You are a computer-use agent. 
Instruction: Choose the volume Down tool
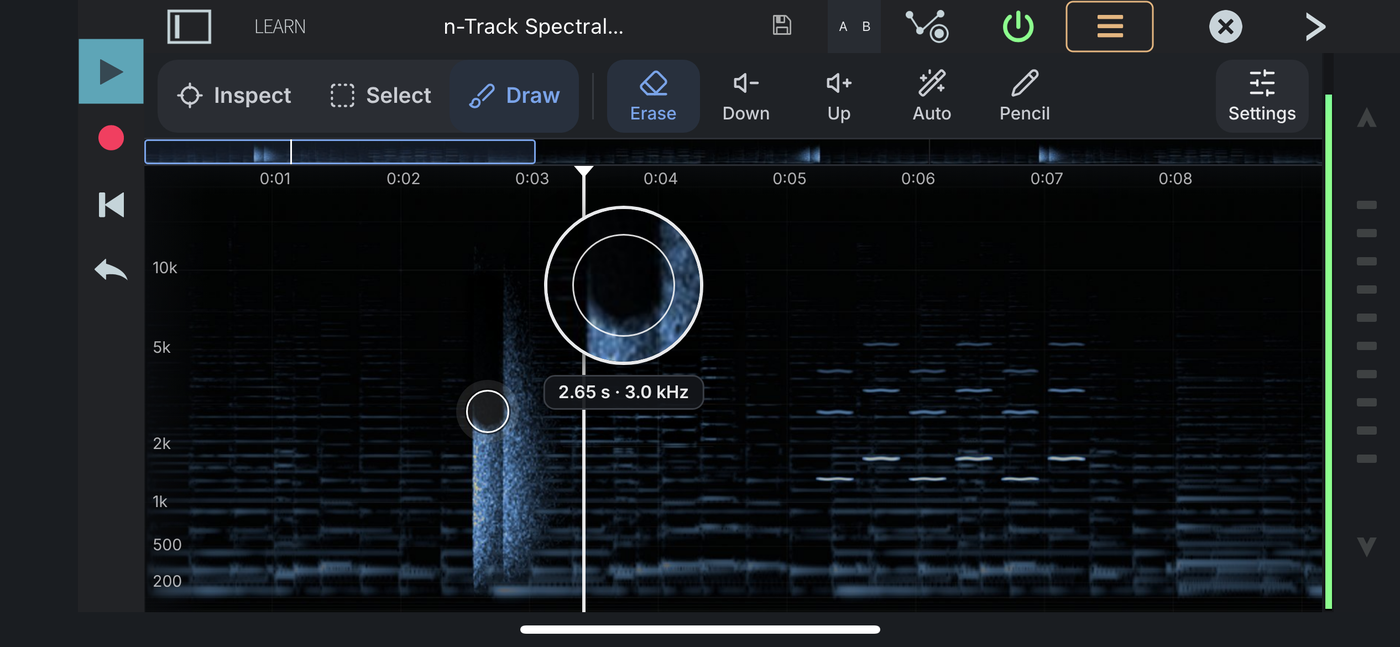[746, 96]
